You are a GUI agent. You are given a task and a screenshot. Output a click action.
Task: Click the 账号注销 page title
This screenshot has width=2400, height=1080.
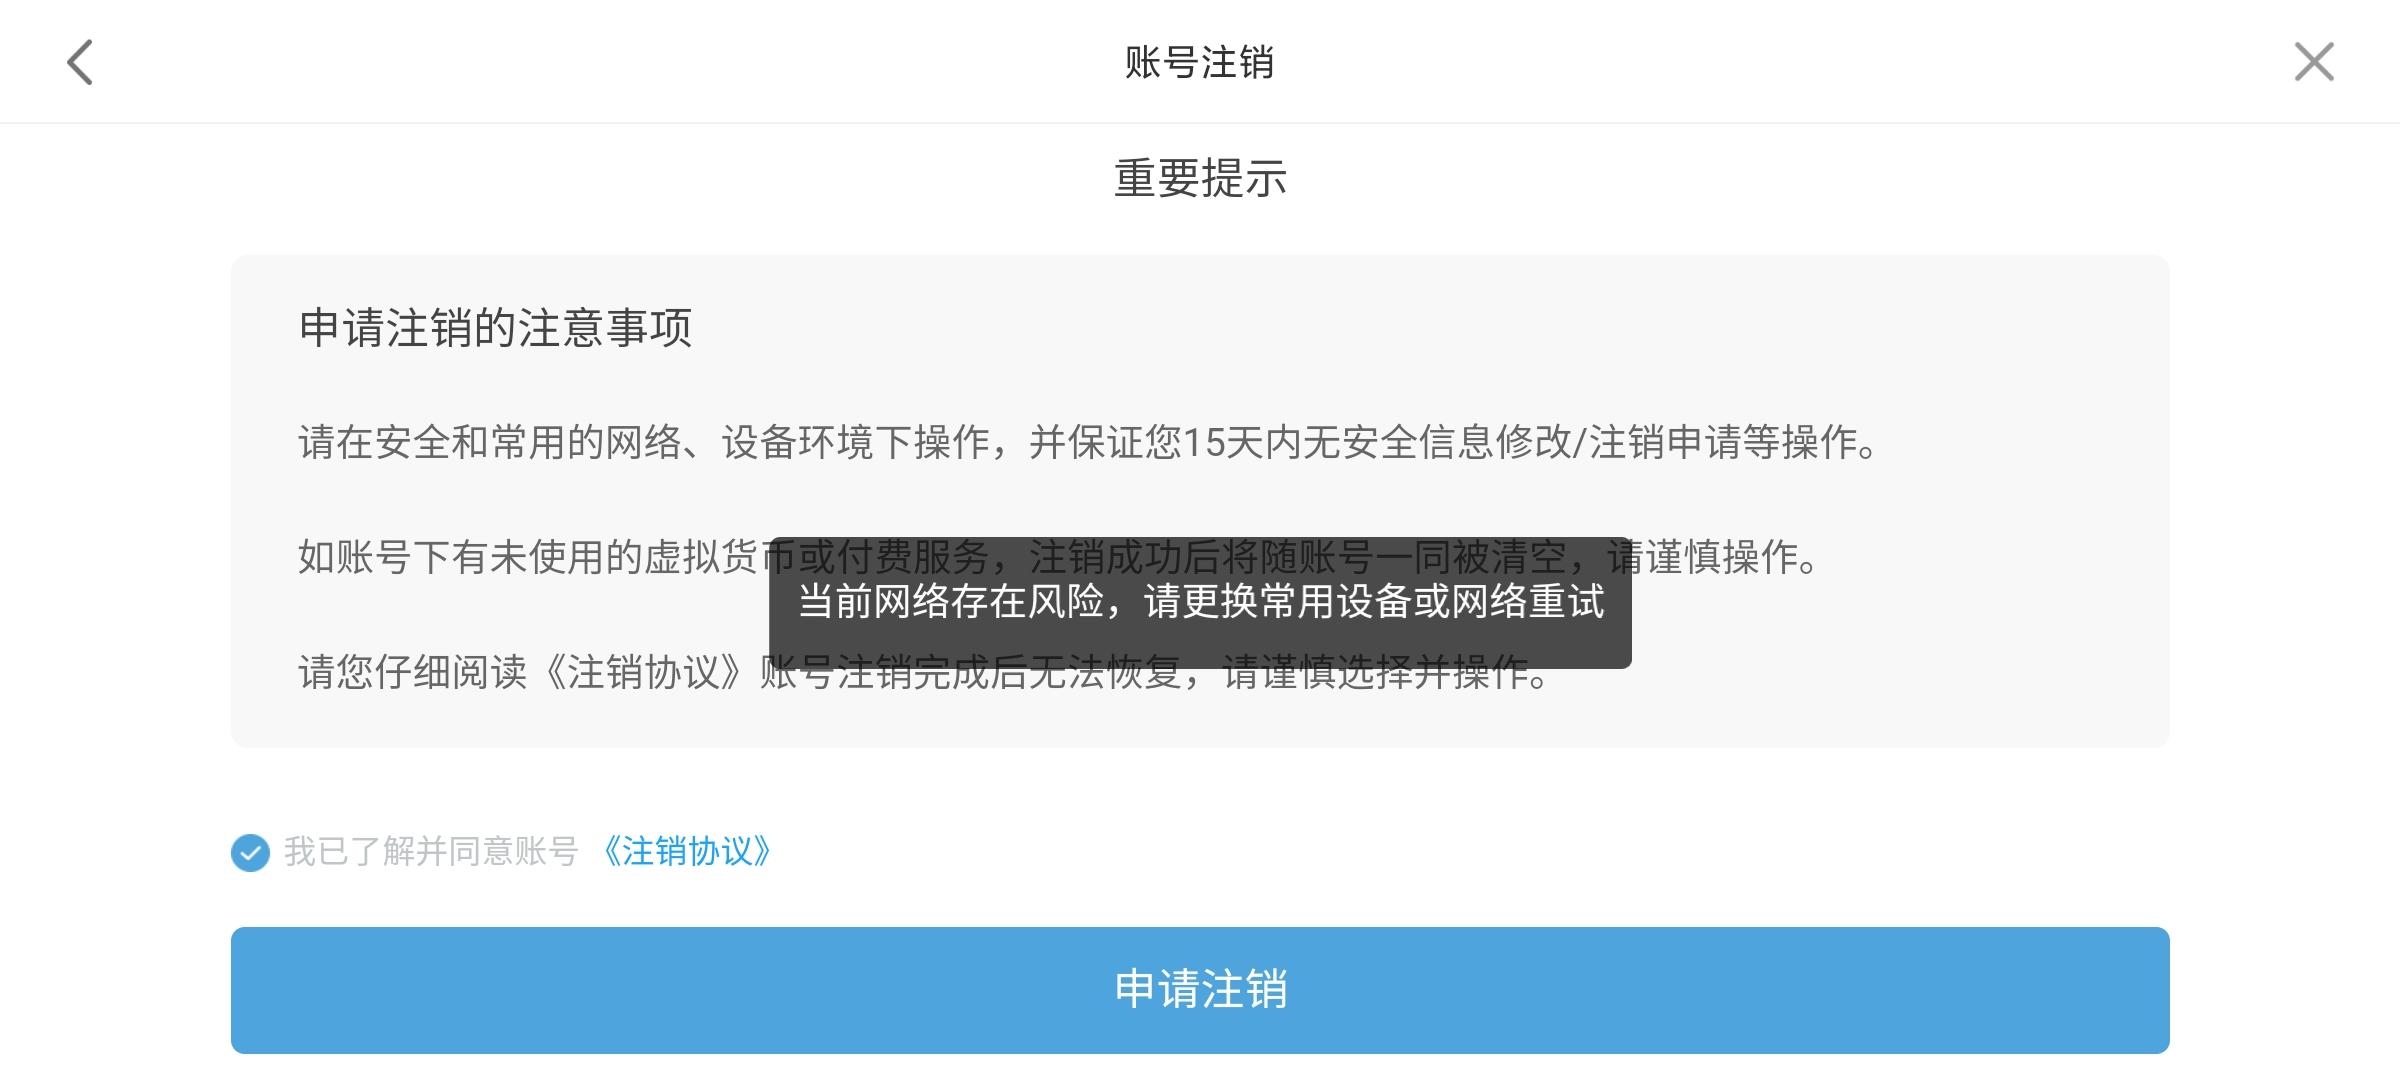click(1200, 62)
